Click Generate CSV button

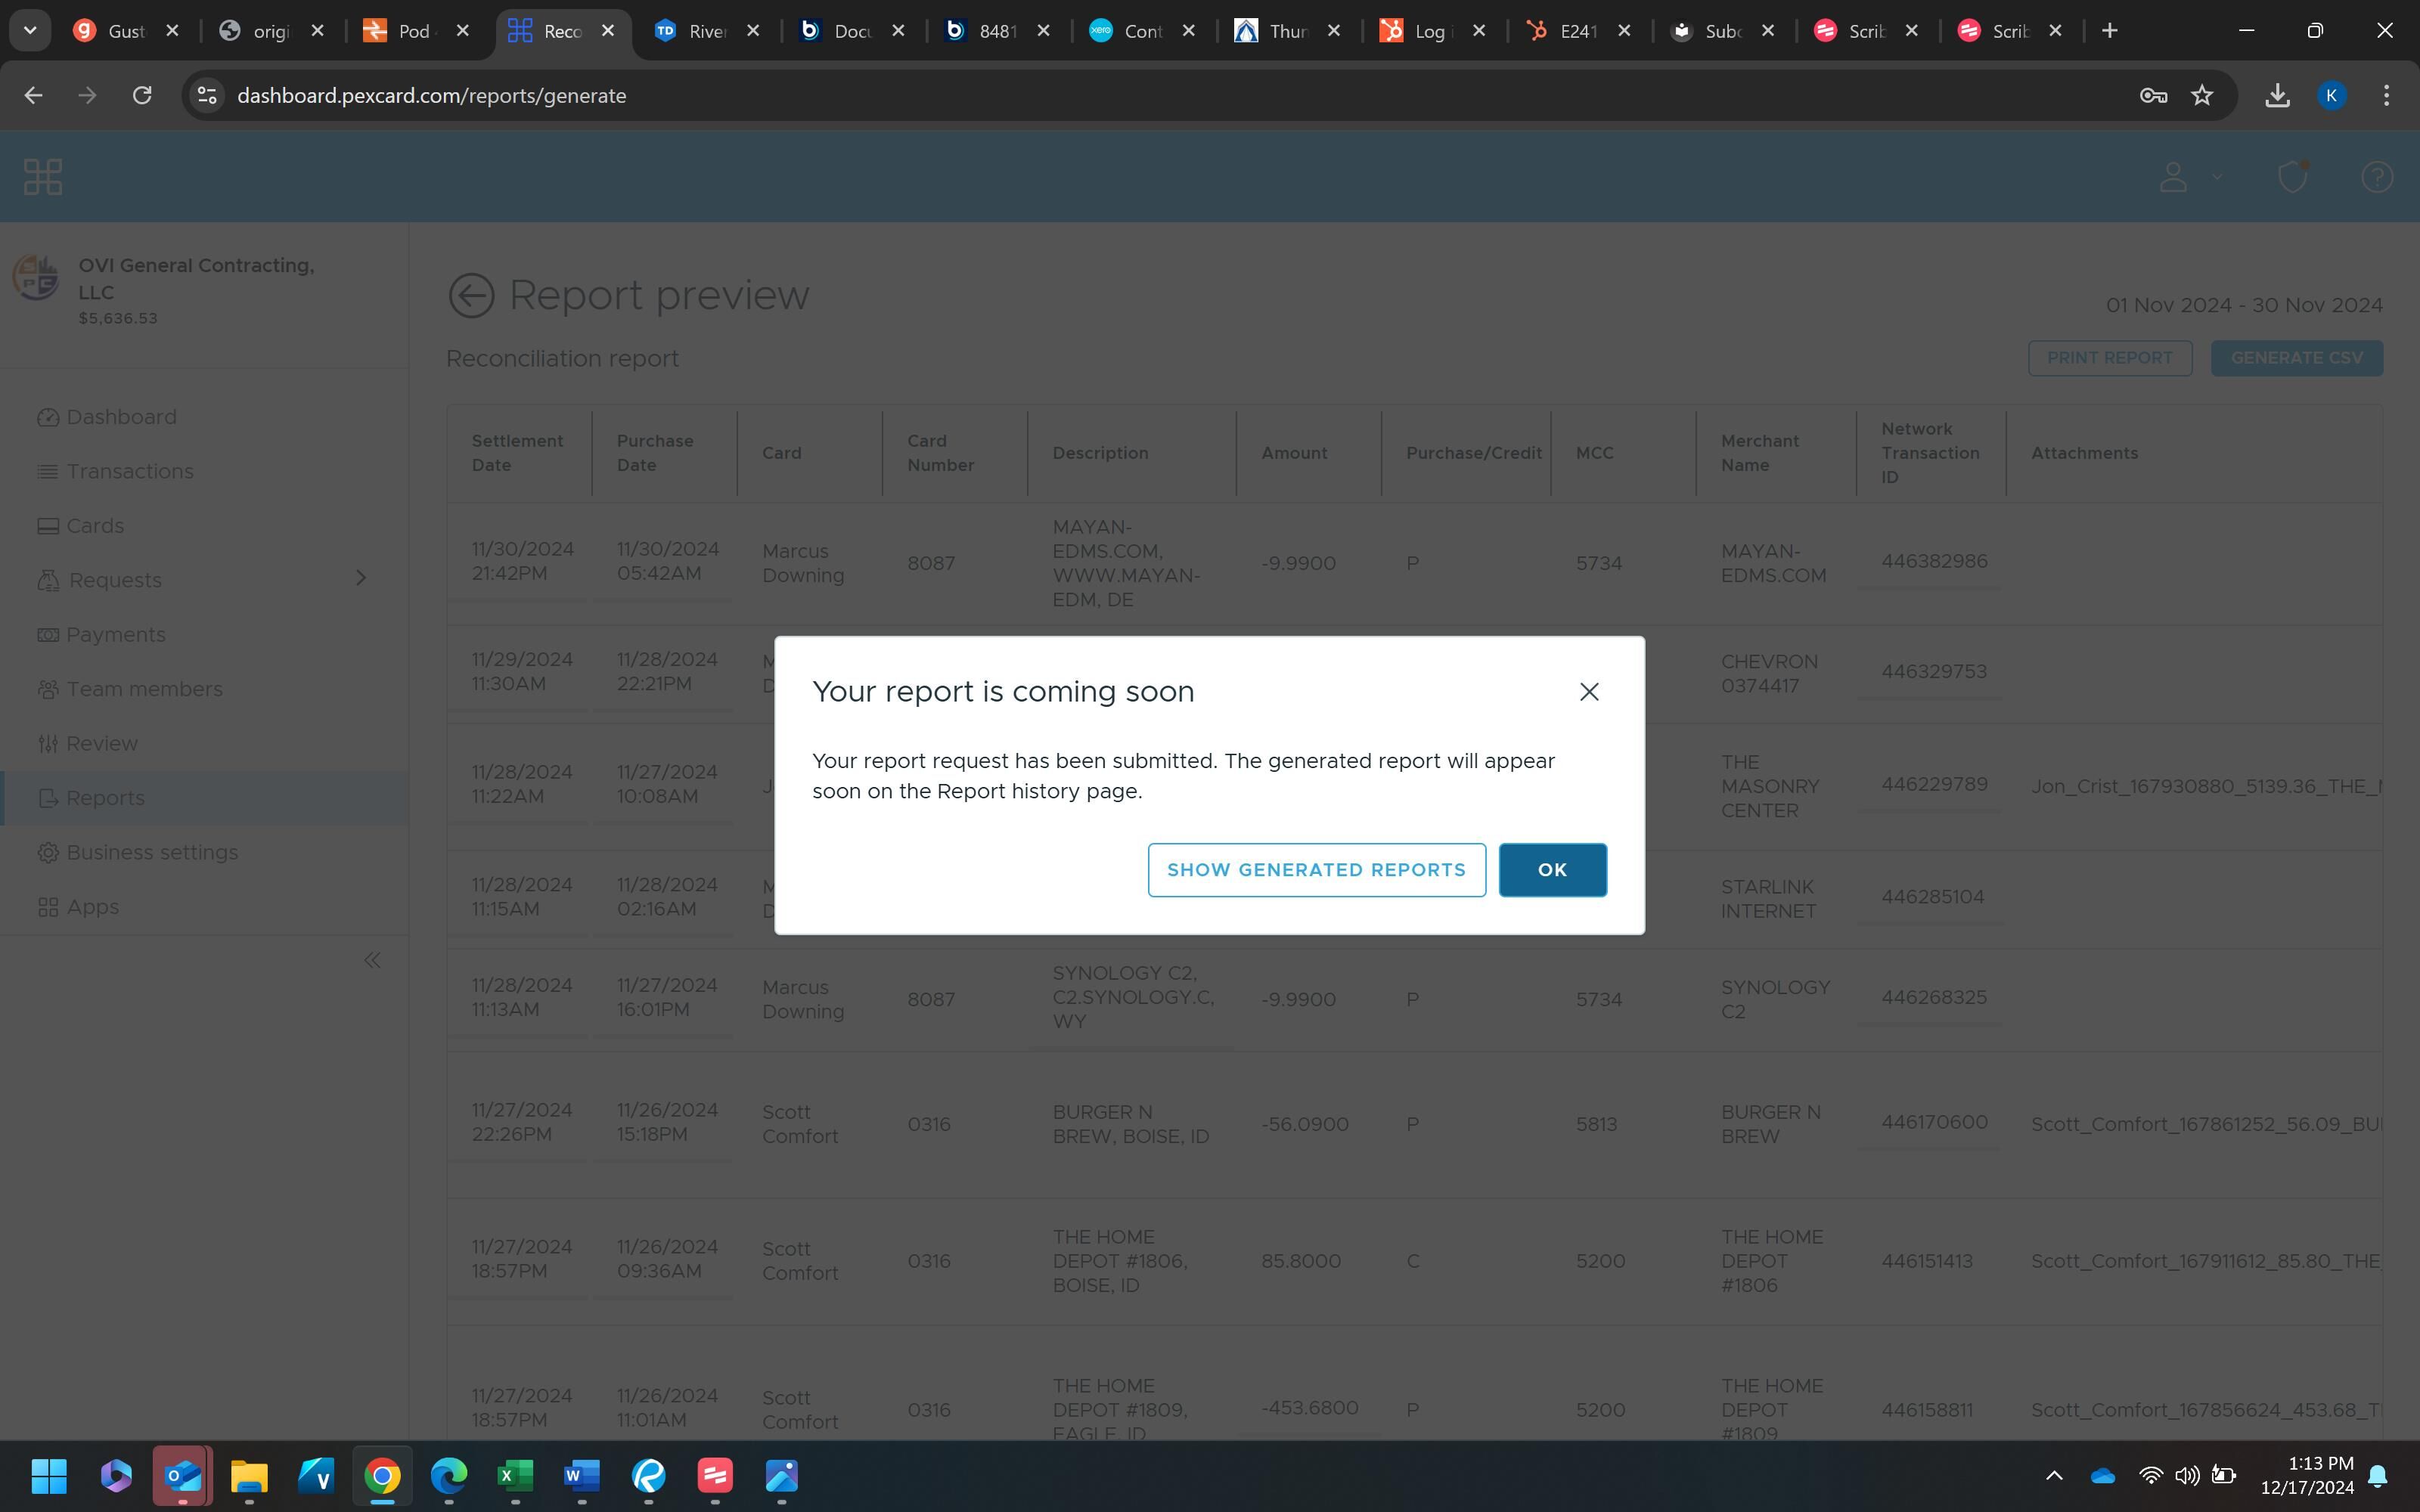pos(2296,358)
